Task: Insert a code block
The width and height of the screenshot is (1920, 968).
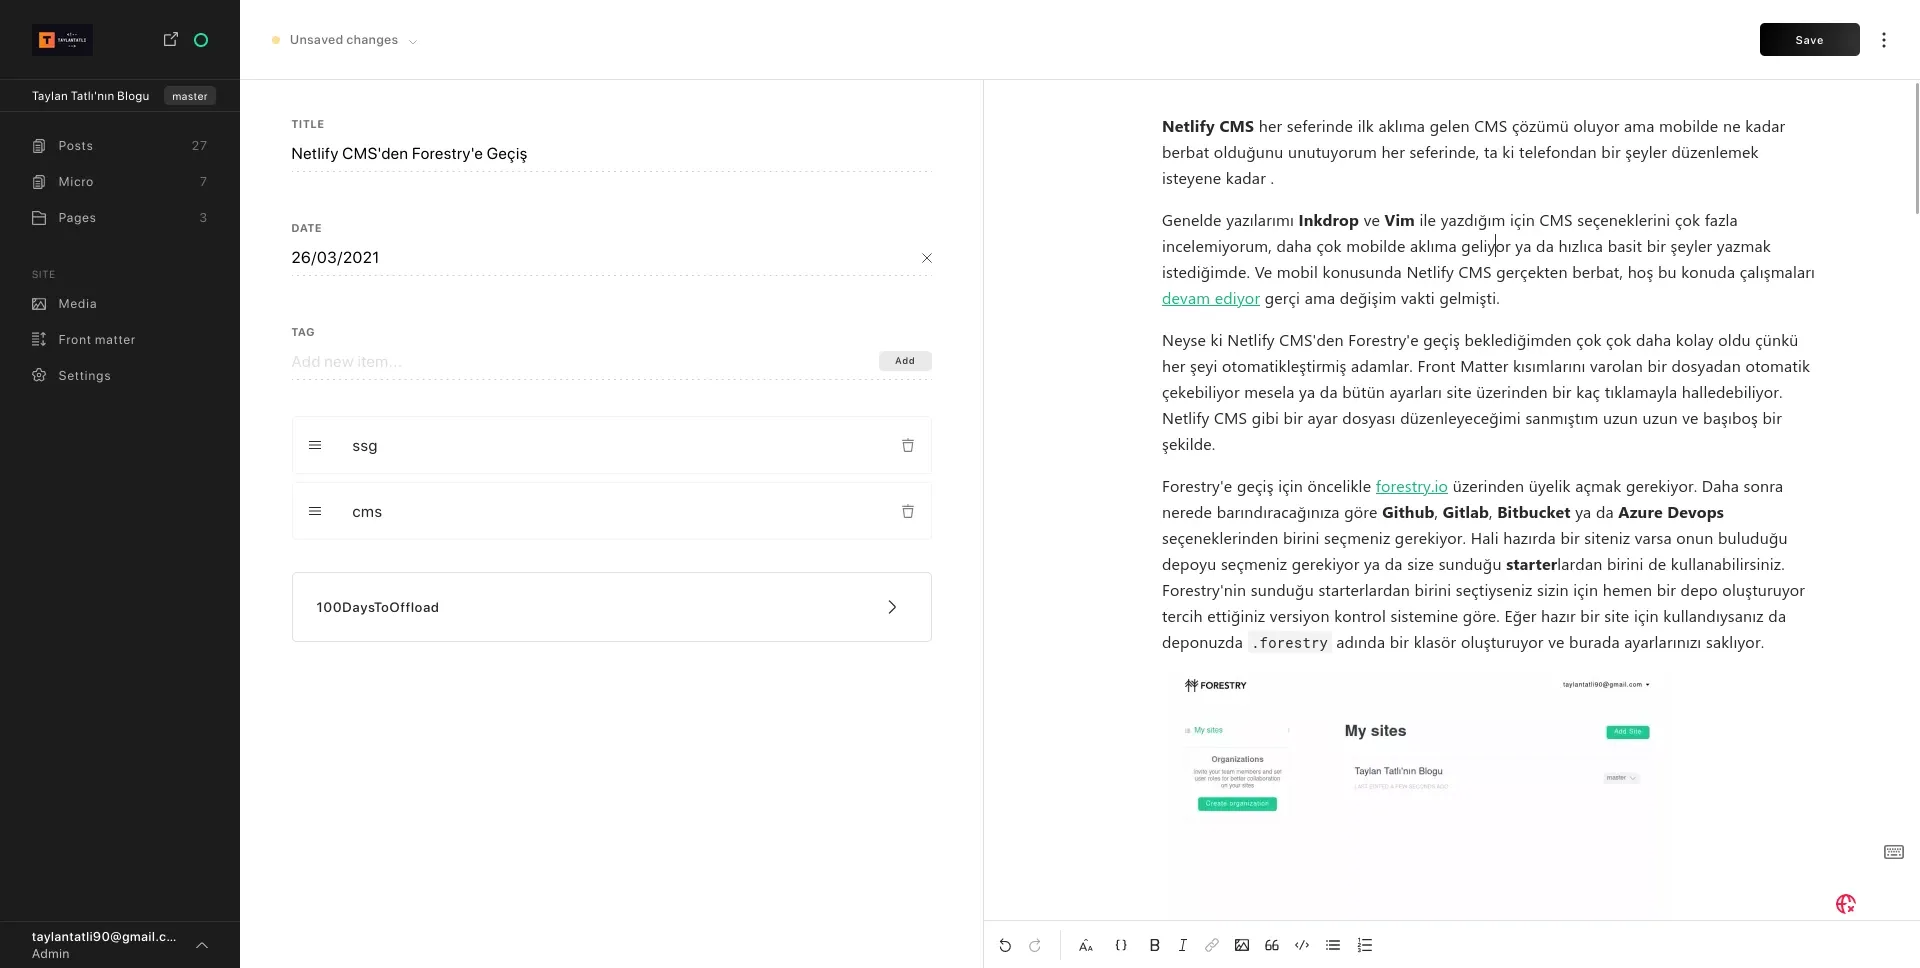Action: pyautogui.click(x=1302, y=945)
